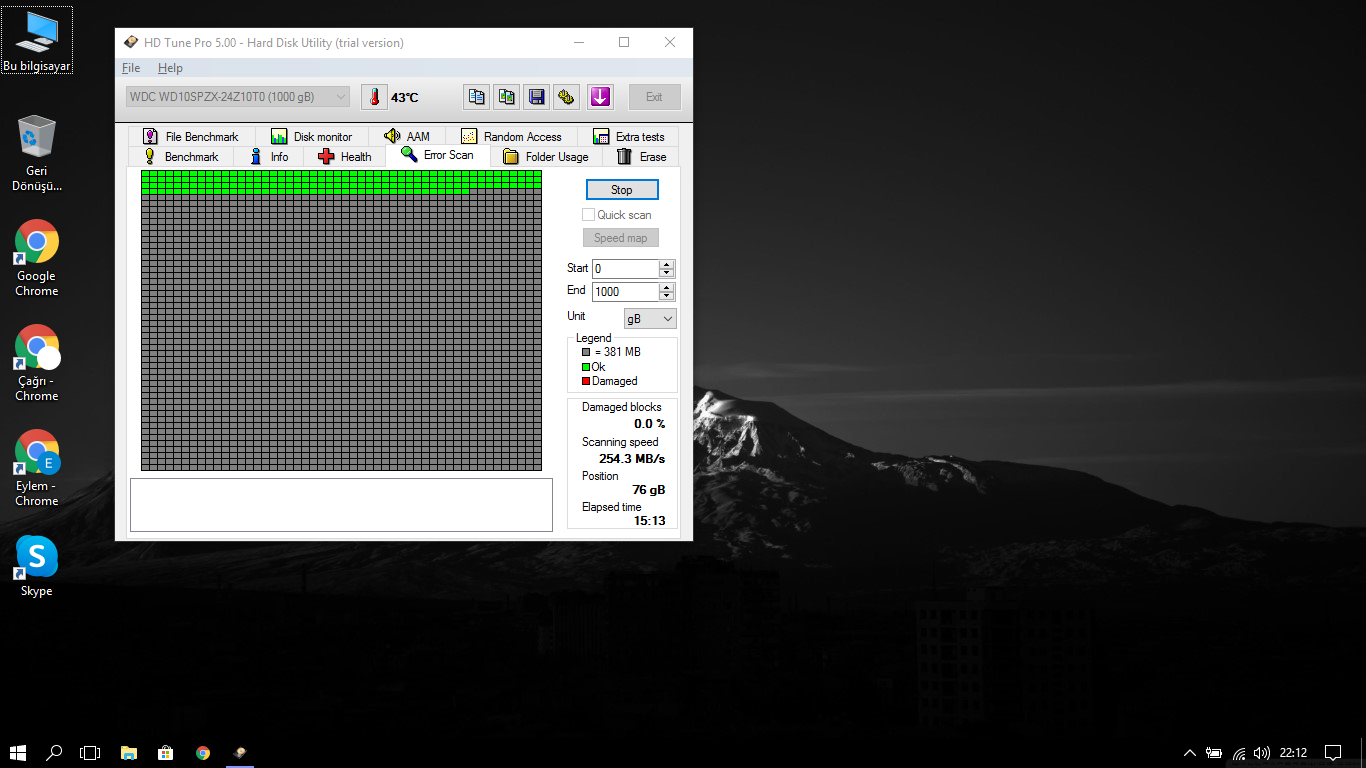Switch to the Benchmark tab

click(181, 156)
